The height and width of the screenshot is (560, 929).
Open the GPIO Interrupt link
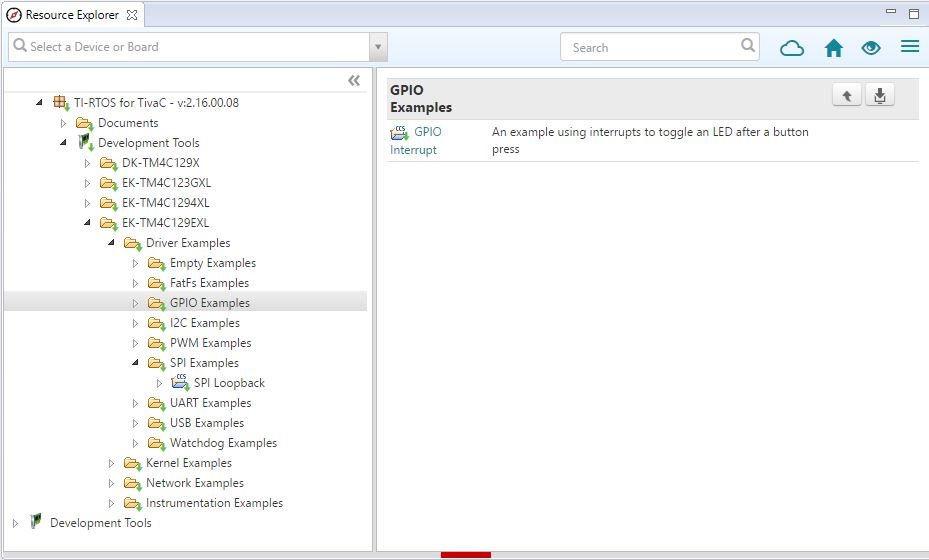click(415, 141)
